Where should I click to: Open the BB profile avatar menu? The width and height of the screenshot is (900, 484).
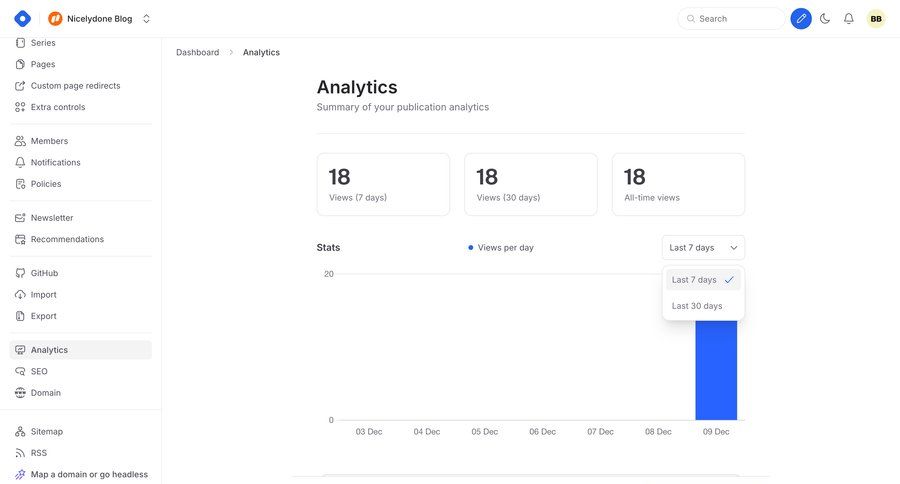click(x=876, y=18)
